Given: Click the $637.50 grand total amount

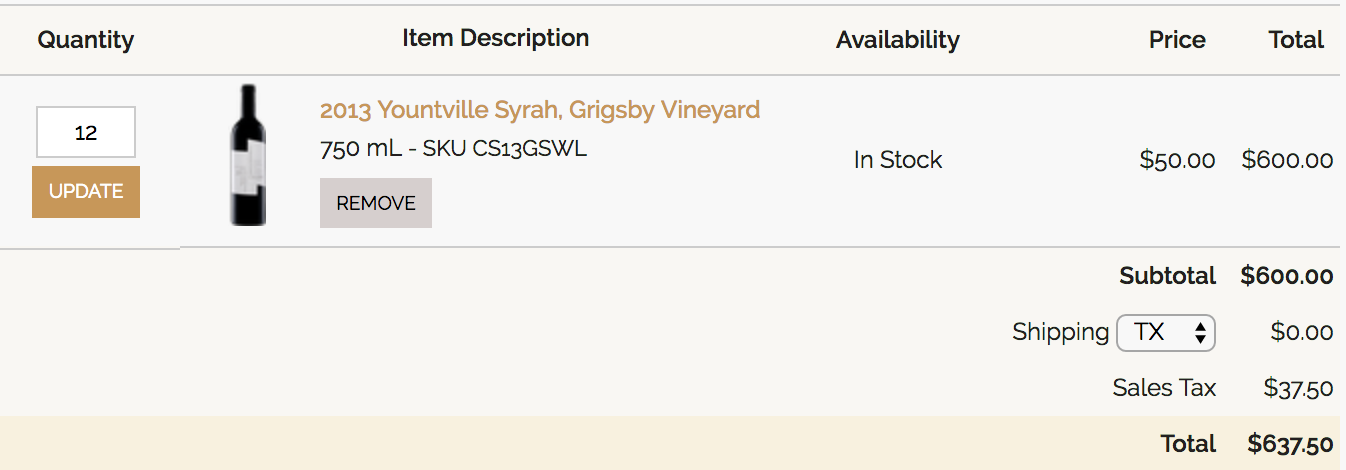Looking at the screenshot, I should tap(1290, 444).
